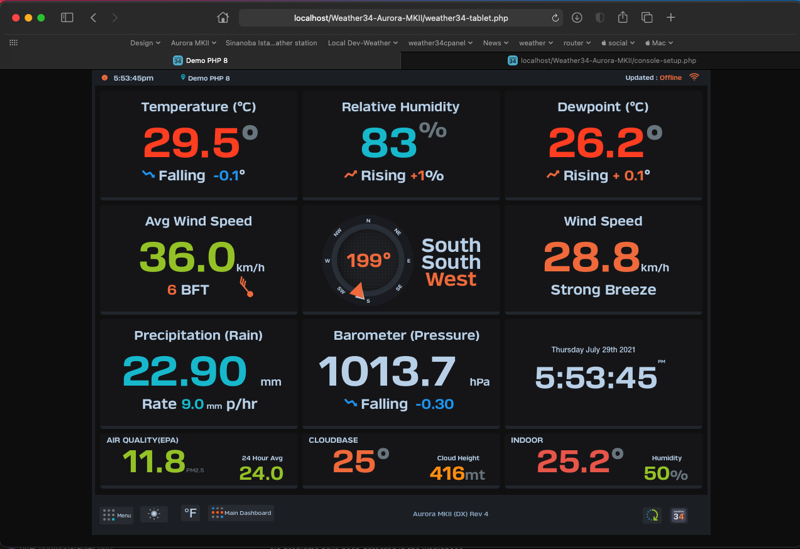Go back with the browser back arrow
Screen dimensions: 800x549
pos(93,18)
